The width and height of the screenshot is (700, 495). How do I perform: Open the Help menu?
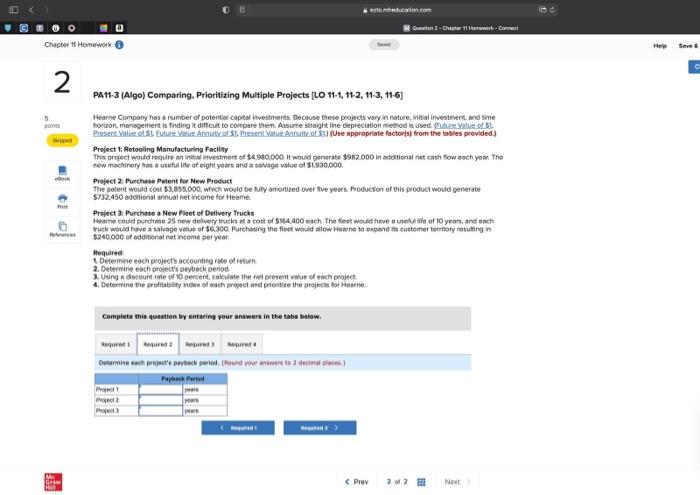click(x=660, y=46)
